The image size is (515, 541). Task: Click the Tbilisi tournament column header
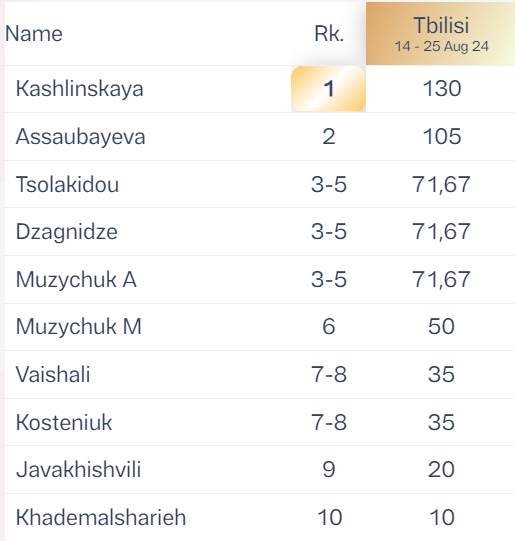click(440, 33)
